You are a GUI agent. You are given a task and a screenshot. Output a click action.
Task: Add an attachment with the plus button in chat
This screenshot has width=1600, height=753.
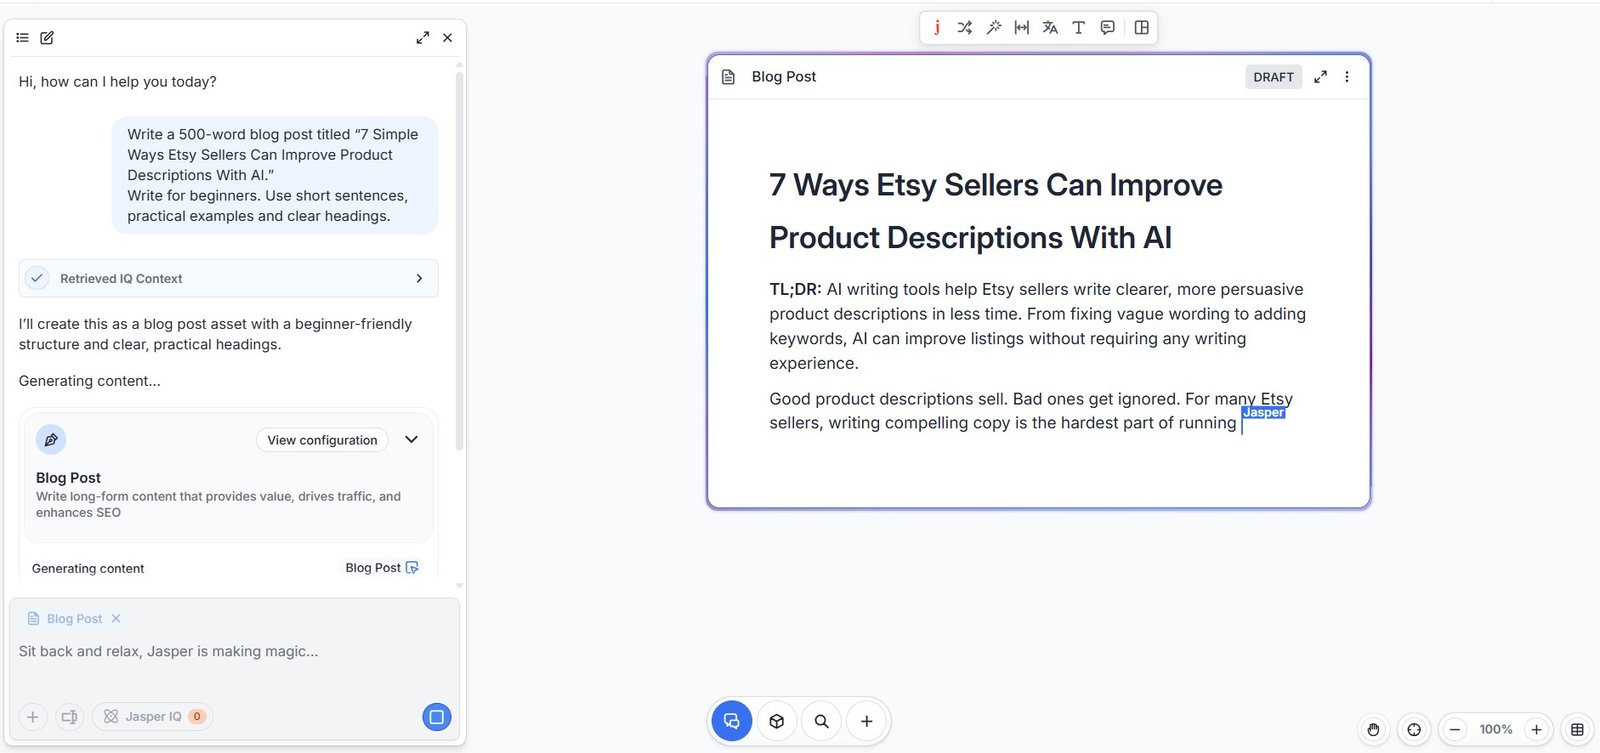(x=33, y=717)
